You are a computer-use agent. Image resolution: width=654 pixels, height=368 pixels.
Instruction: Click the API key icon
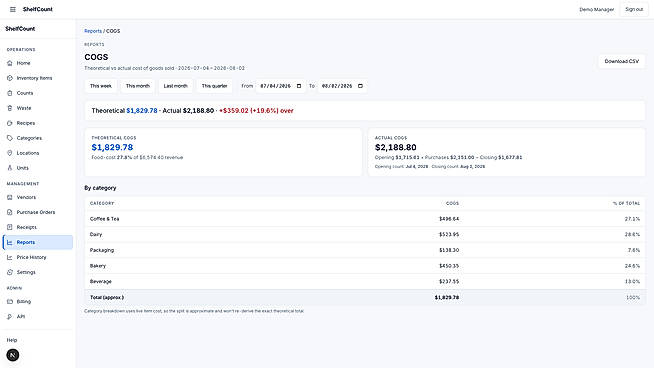10,317
